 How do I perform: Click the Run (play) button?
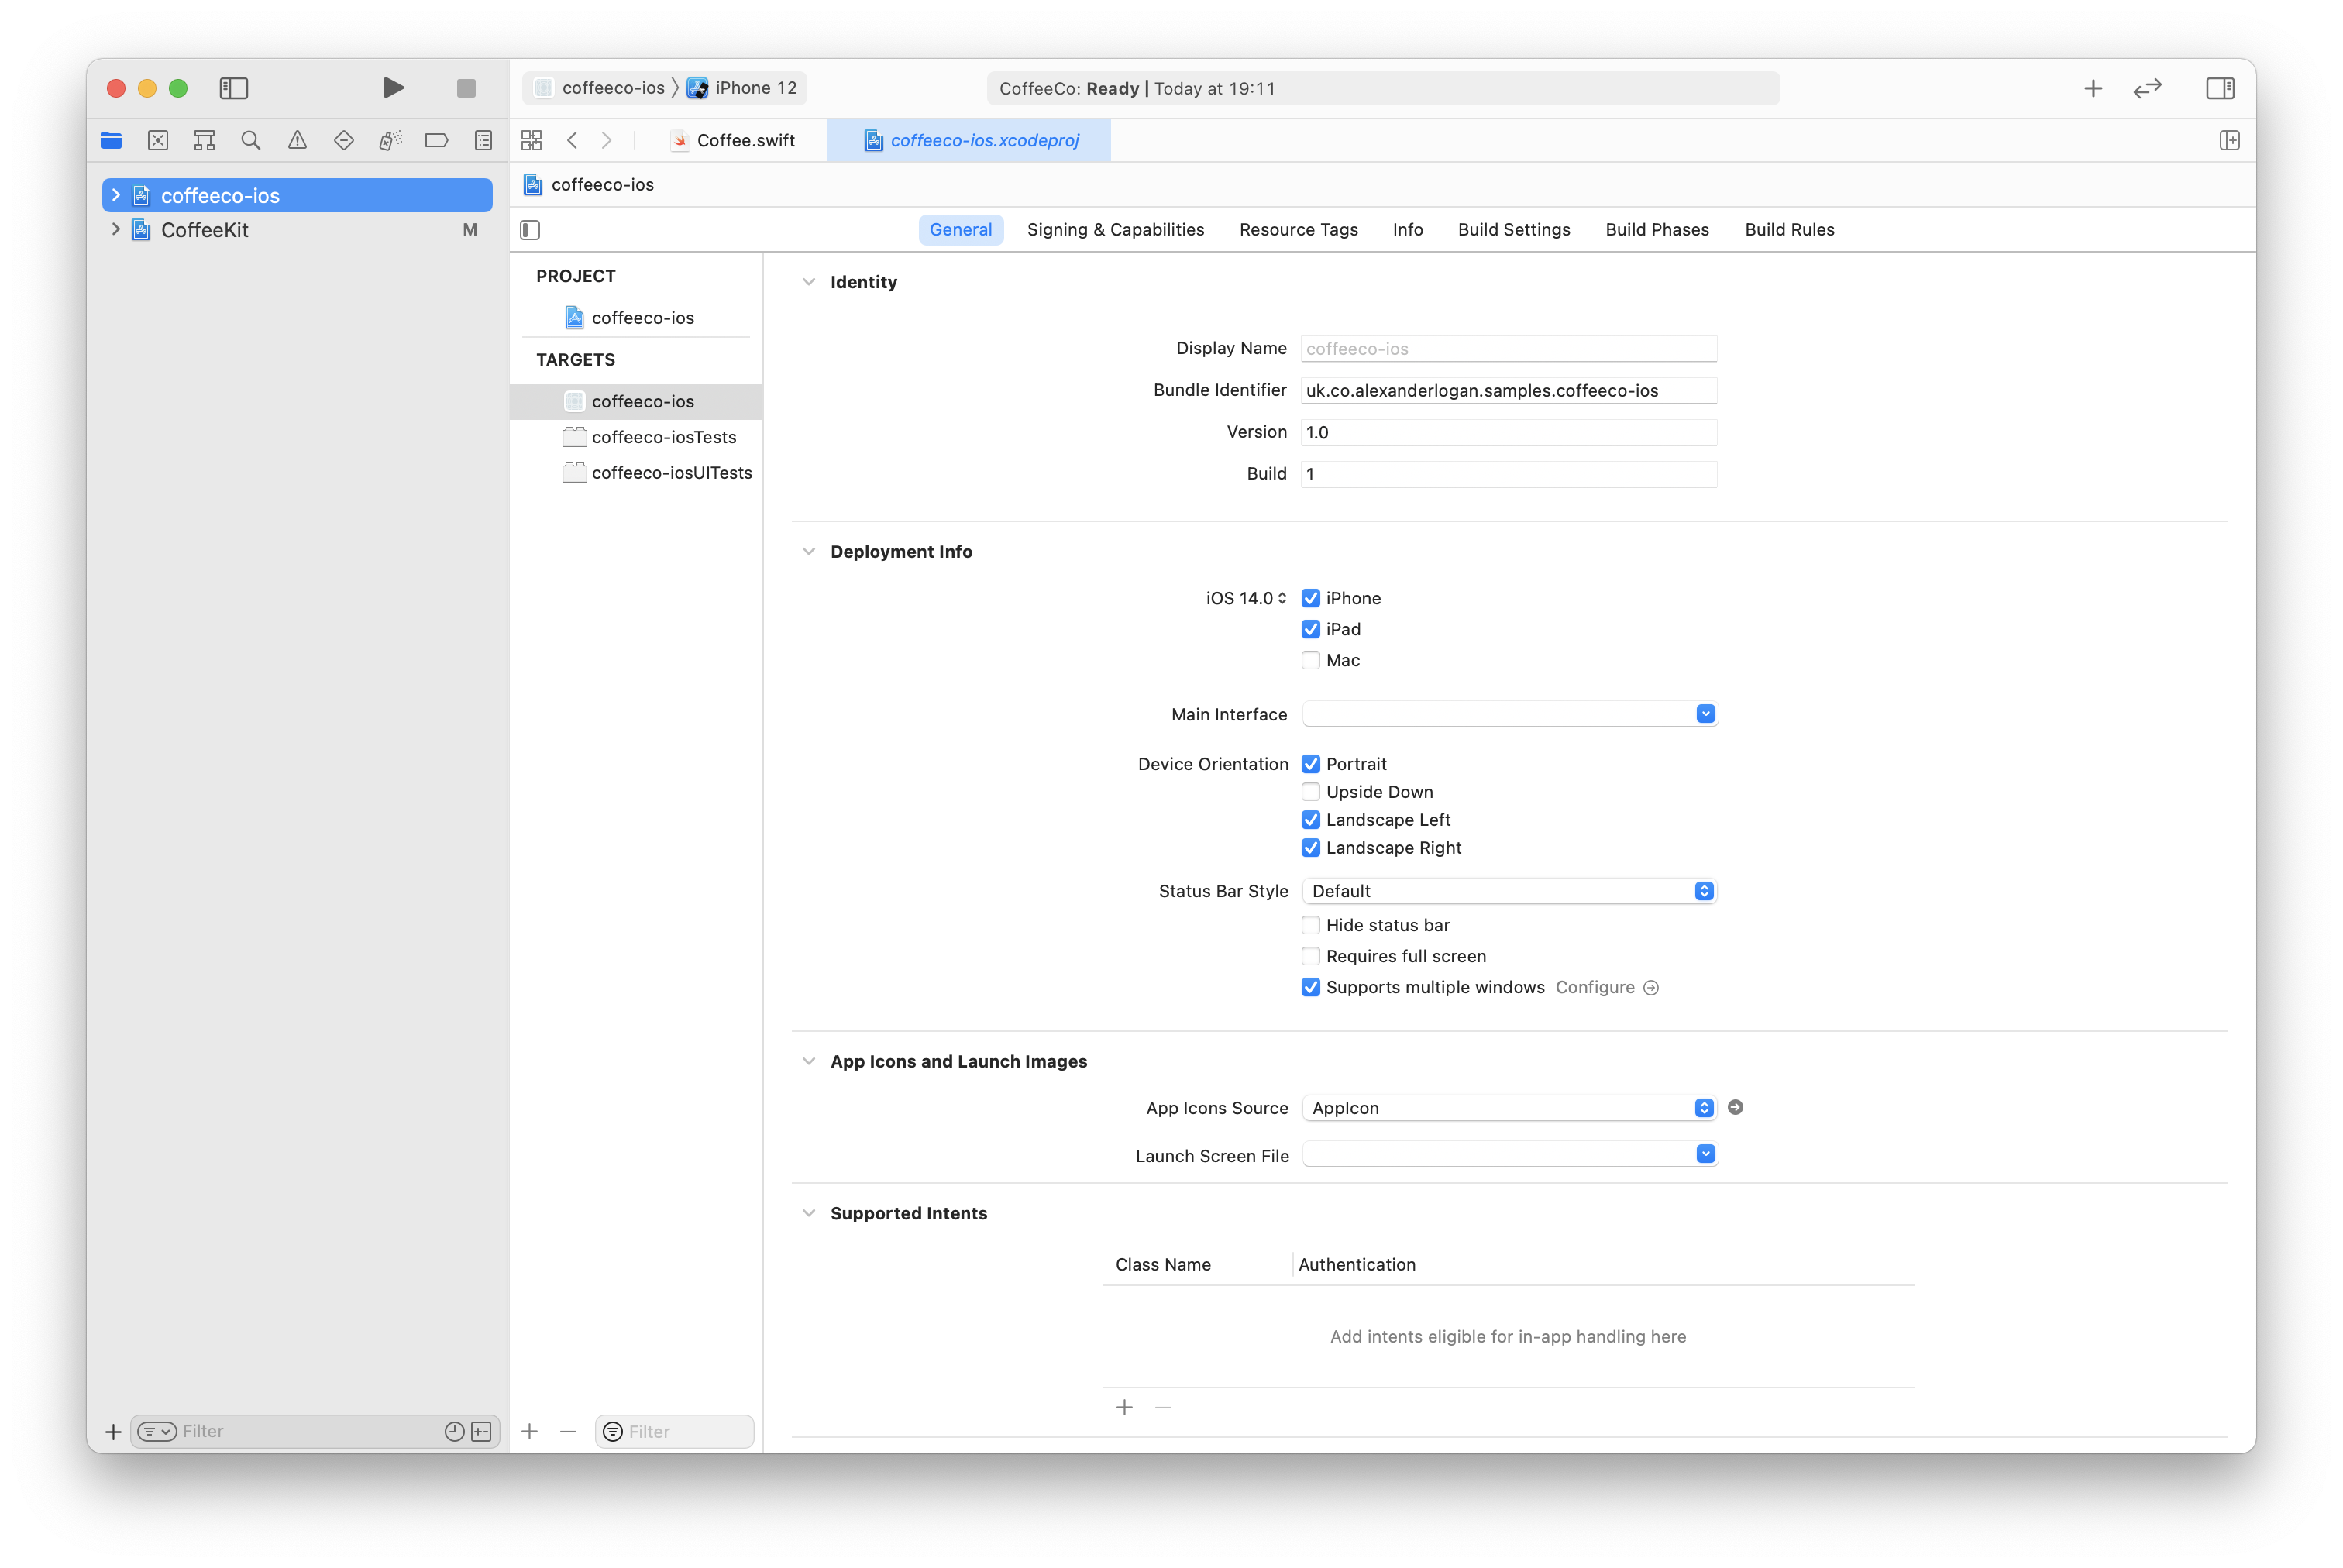[x=393, y=88]
